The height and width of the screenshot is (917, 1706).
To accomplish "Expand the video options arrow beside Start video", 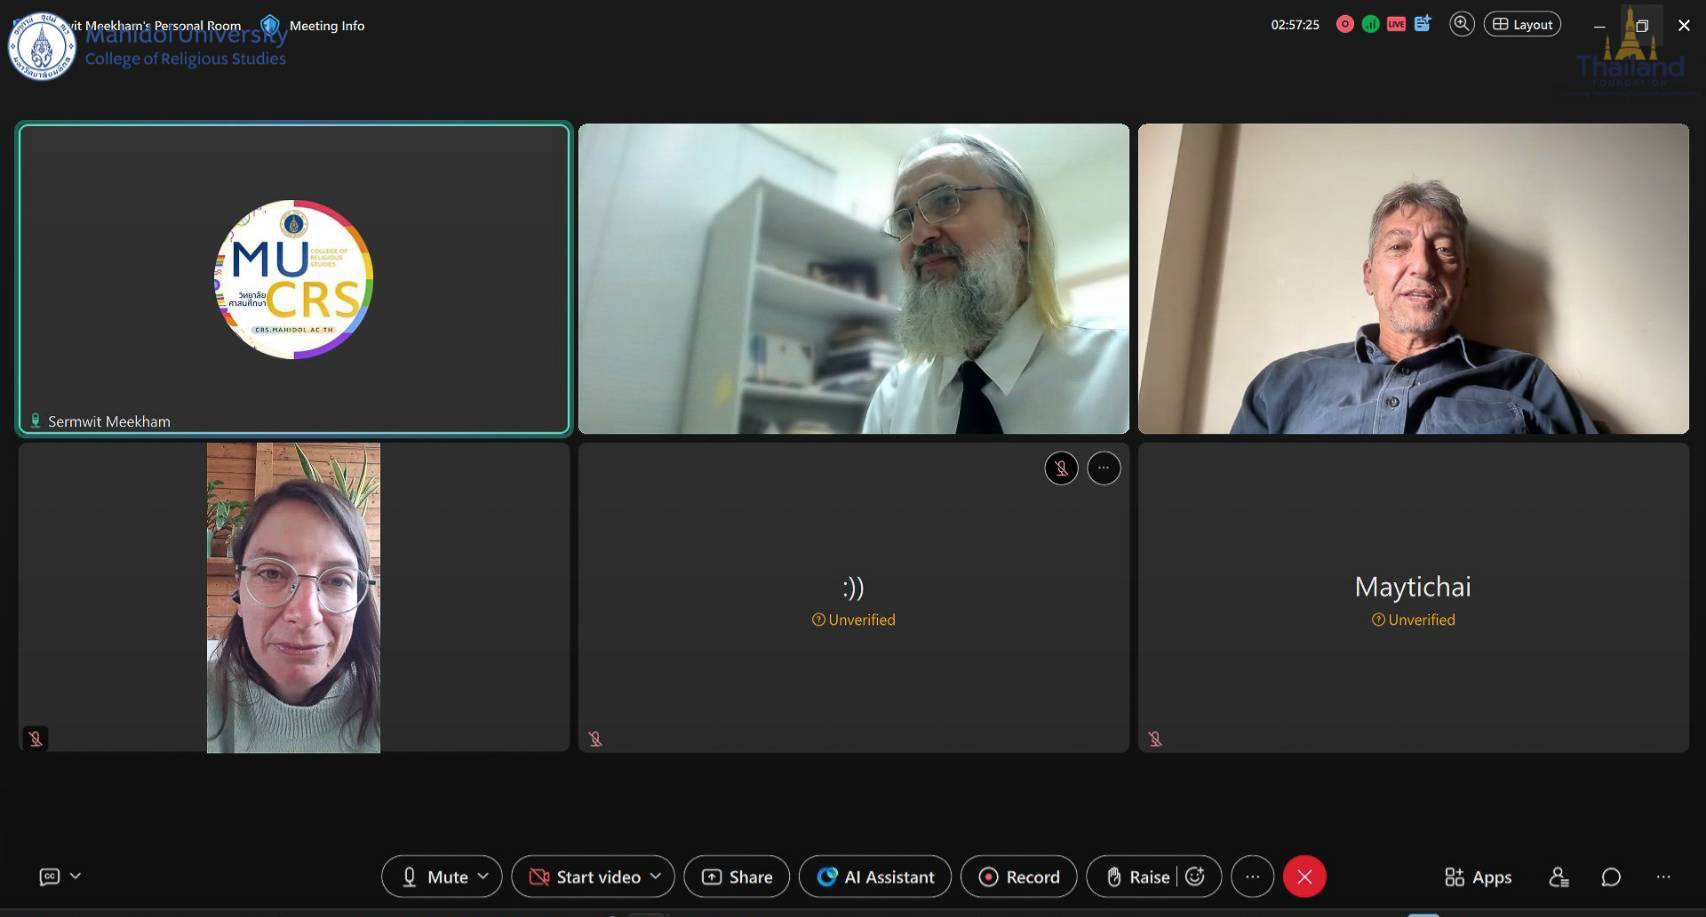I will [656, 876].
